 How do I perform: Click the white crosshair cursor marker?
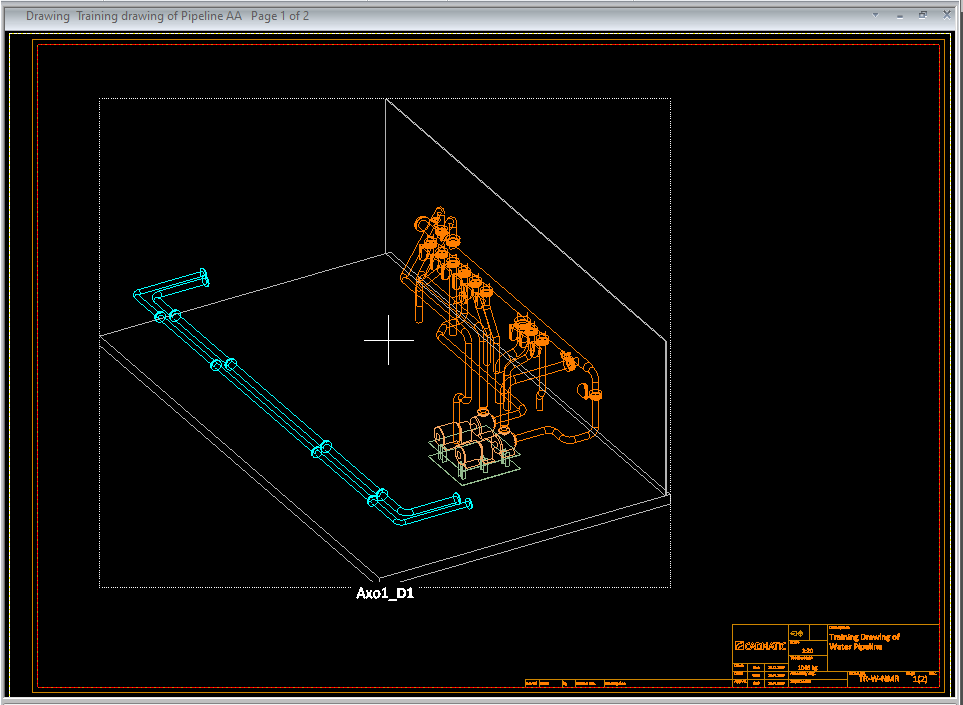coord(389,339)
